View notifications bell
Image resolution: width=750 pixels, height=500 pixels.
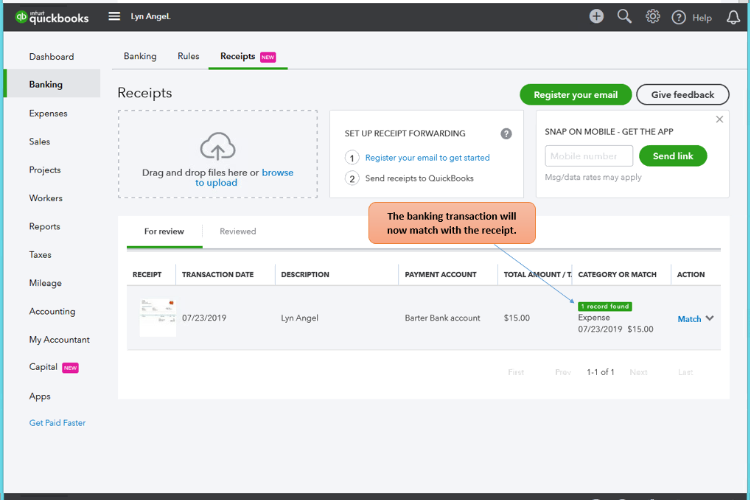click(733, 18)
